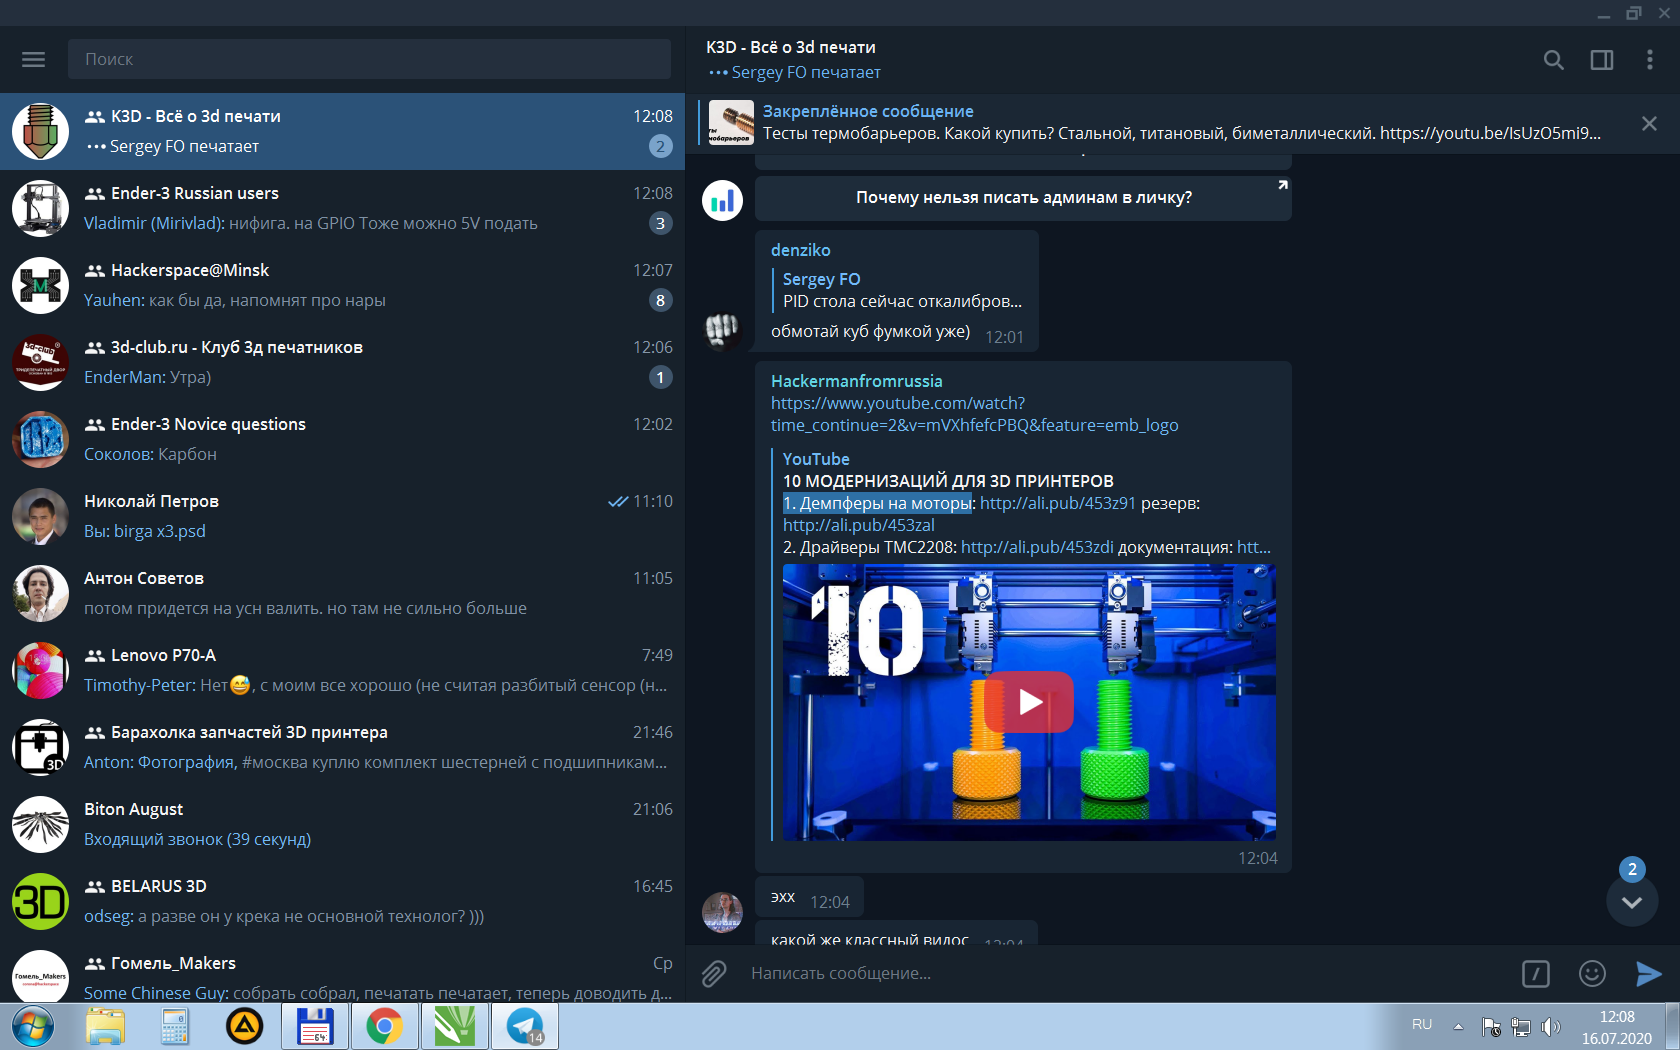
Task: Toggle the right info side panel
Action: point(1602,60)
